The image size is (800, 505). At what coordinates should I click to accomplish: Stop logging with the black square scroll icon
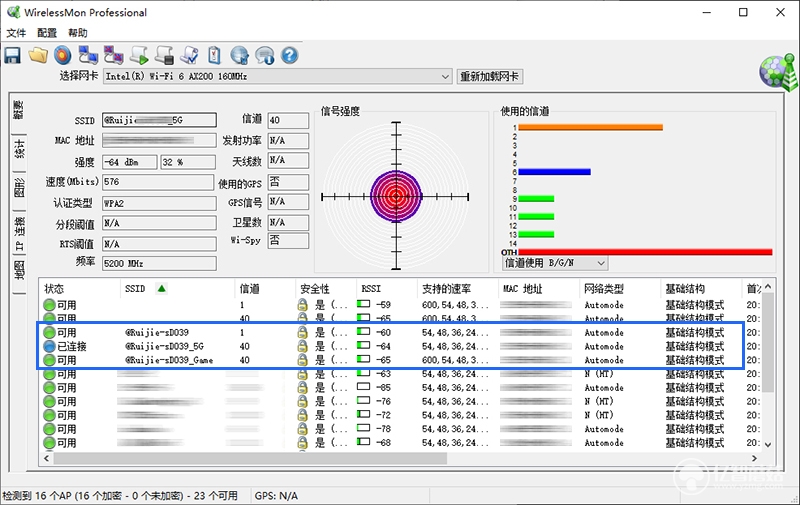point(164,55)
